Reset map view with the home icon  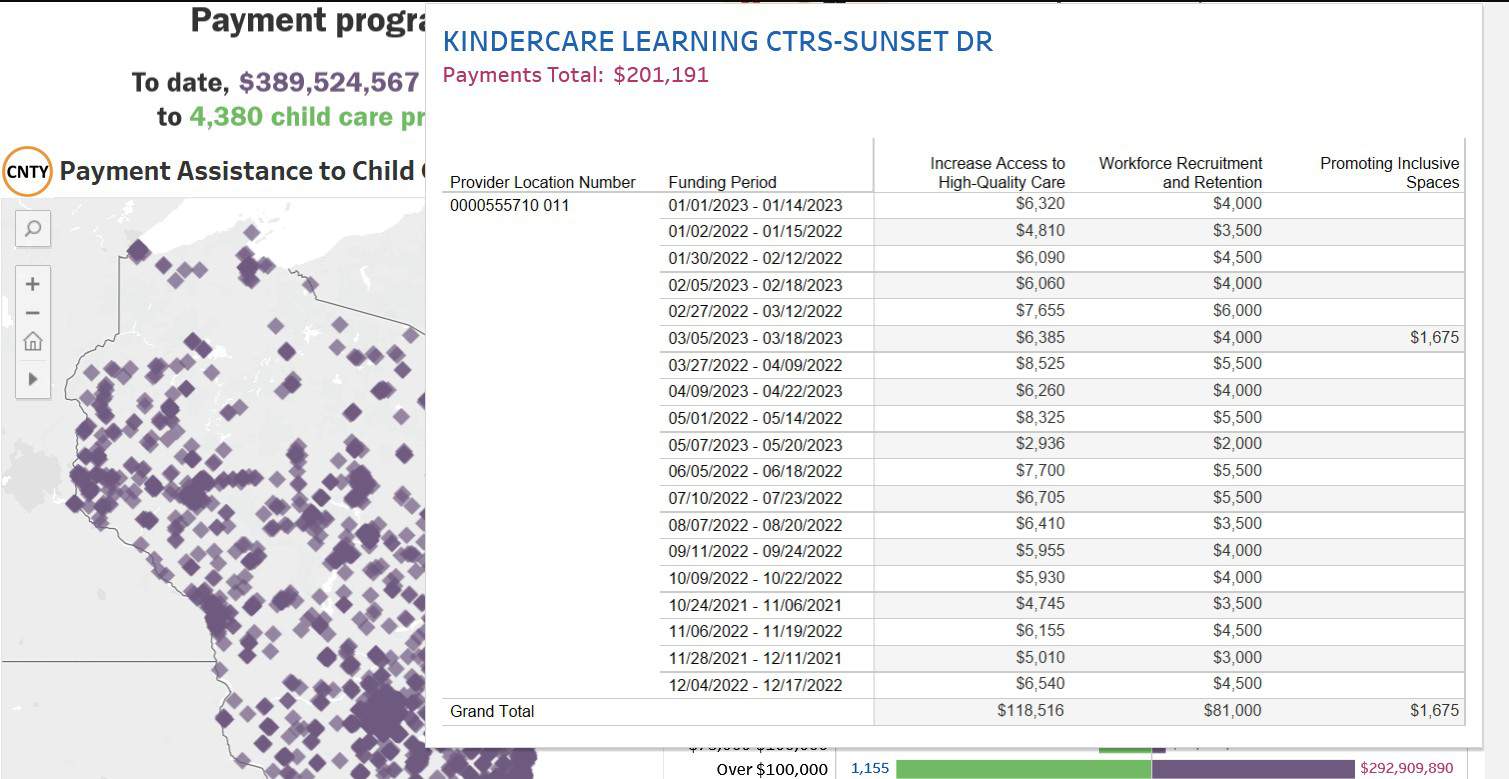(33, 342)
